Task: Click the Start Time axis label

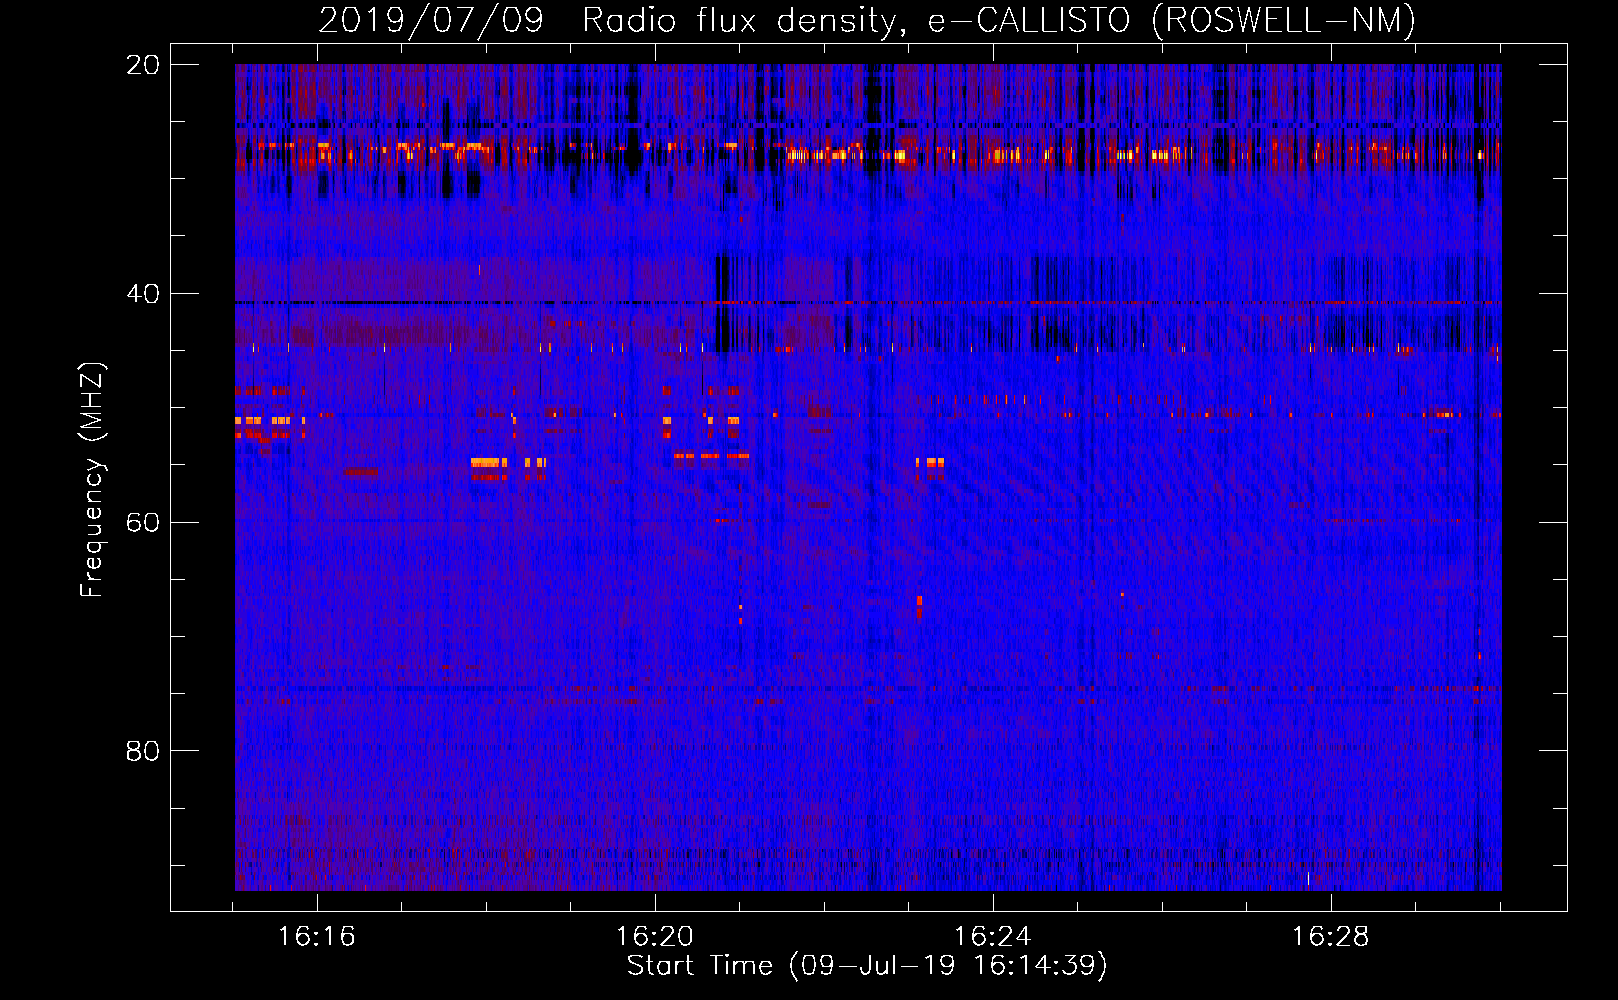Action: (x=867, y=966)
